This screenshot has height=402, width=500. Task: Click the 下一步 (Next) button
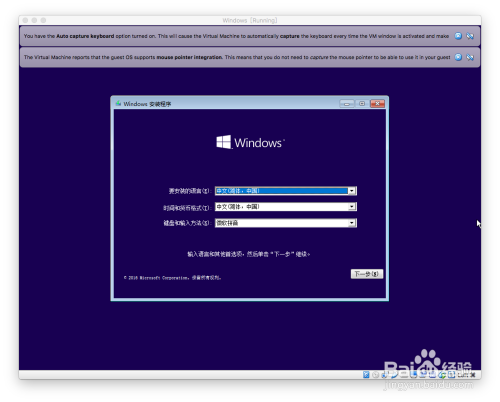[367, 274]
